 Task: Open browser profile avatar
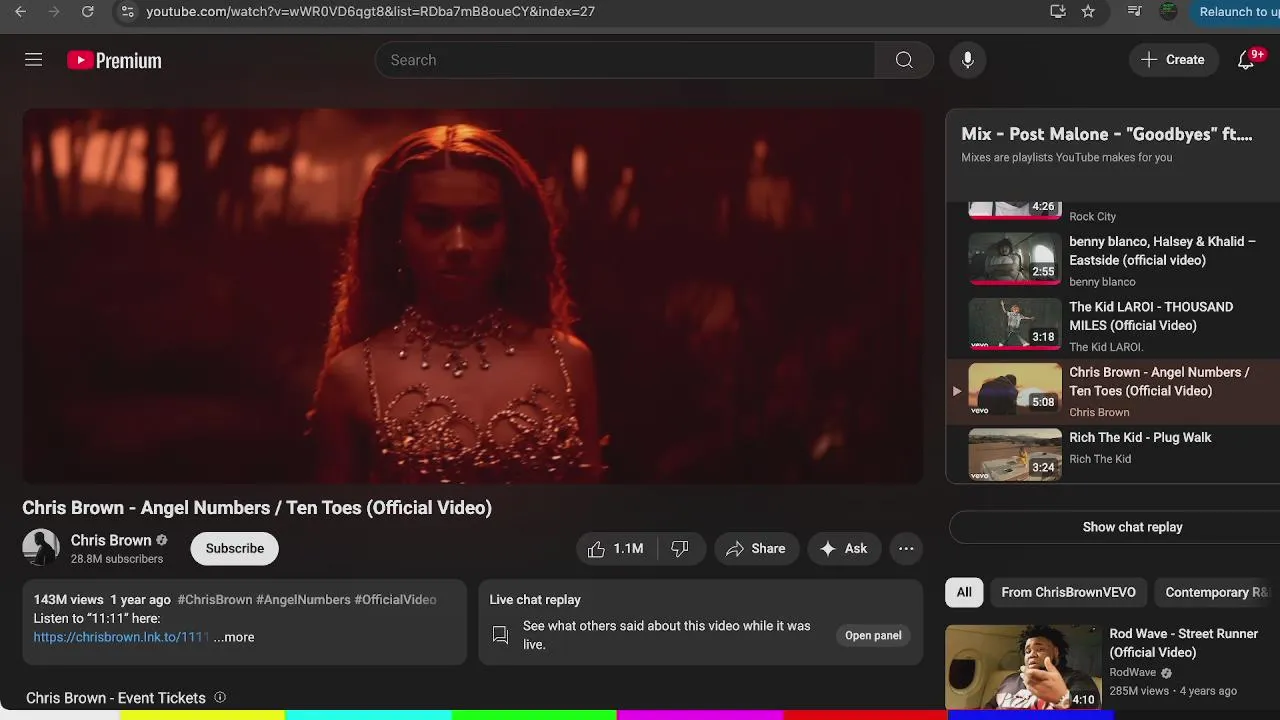[x=1168, y=12]
